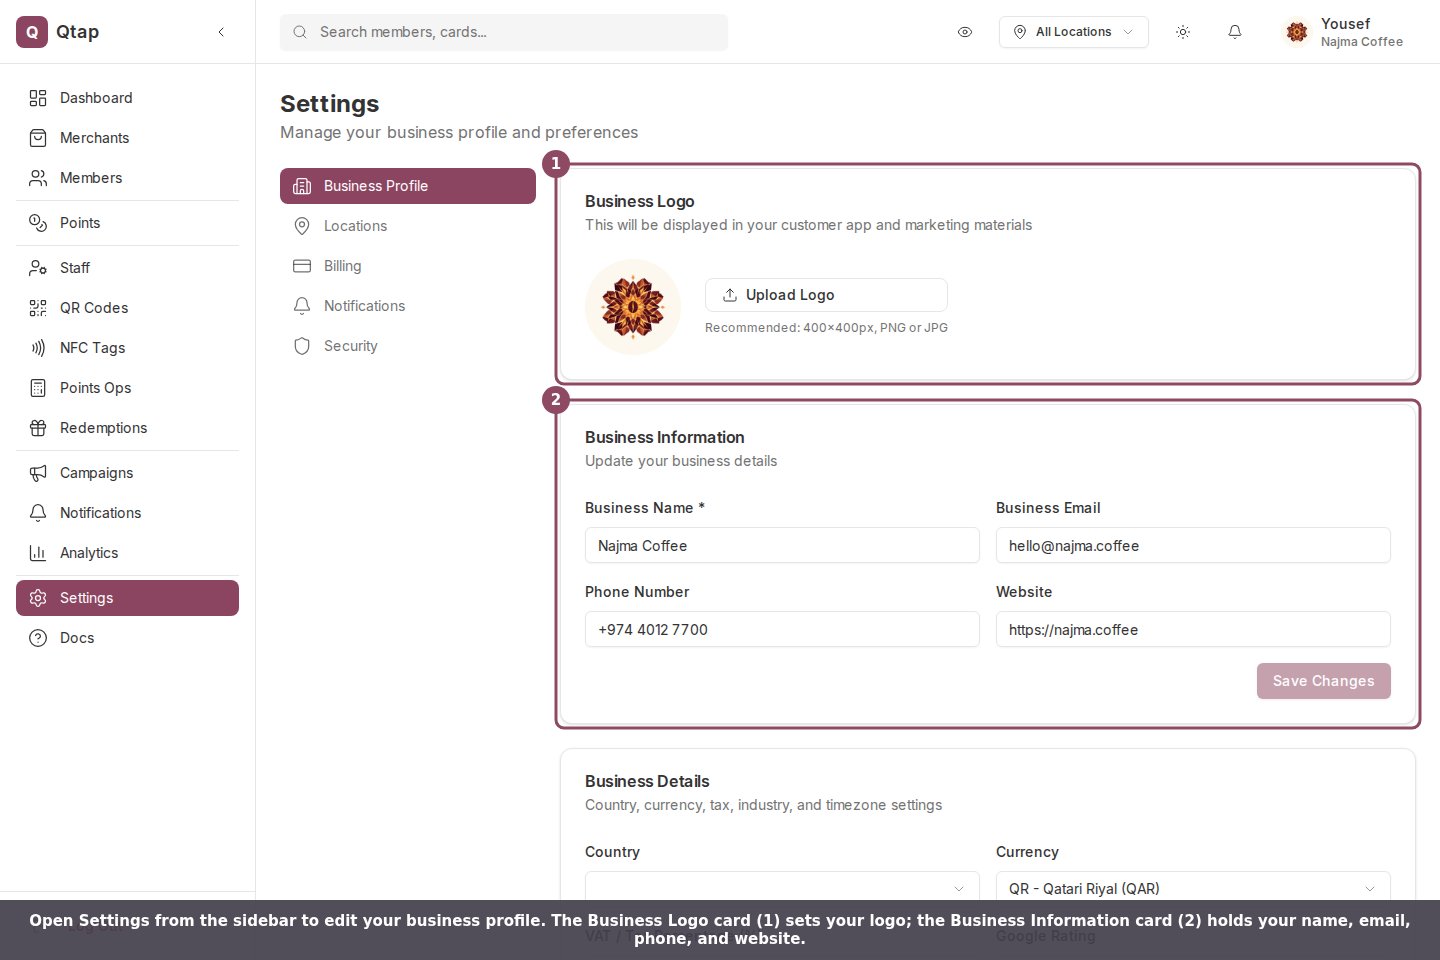This screenshot has width=1440, height=960.
Task: Click the Save Changes button
Action: tap(1323, 681)
